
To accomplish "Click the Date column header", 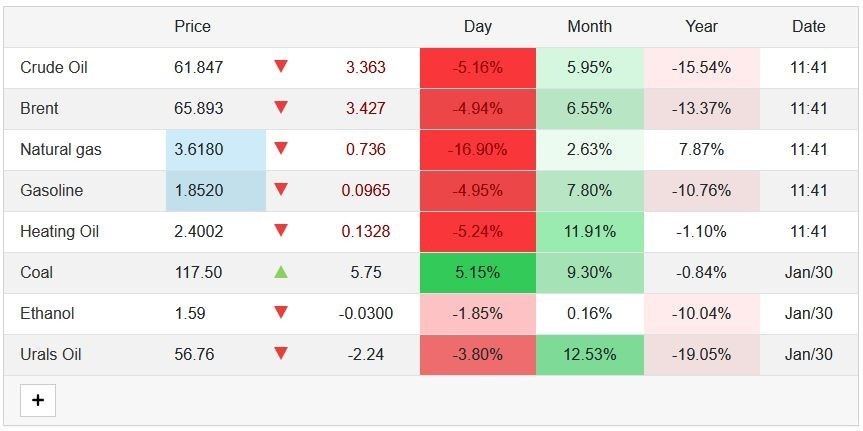I will tap(808, 27).
